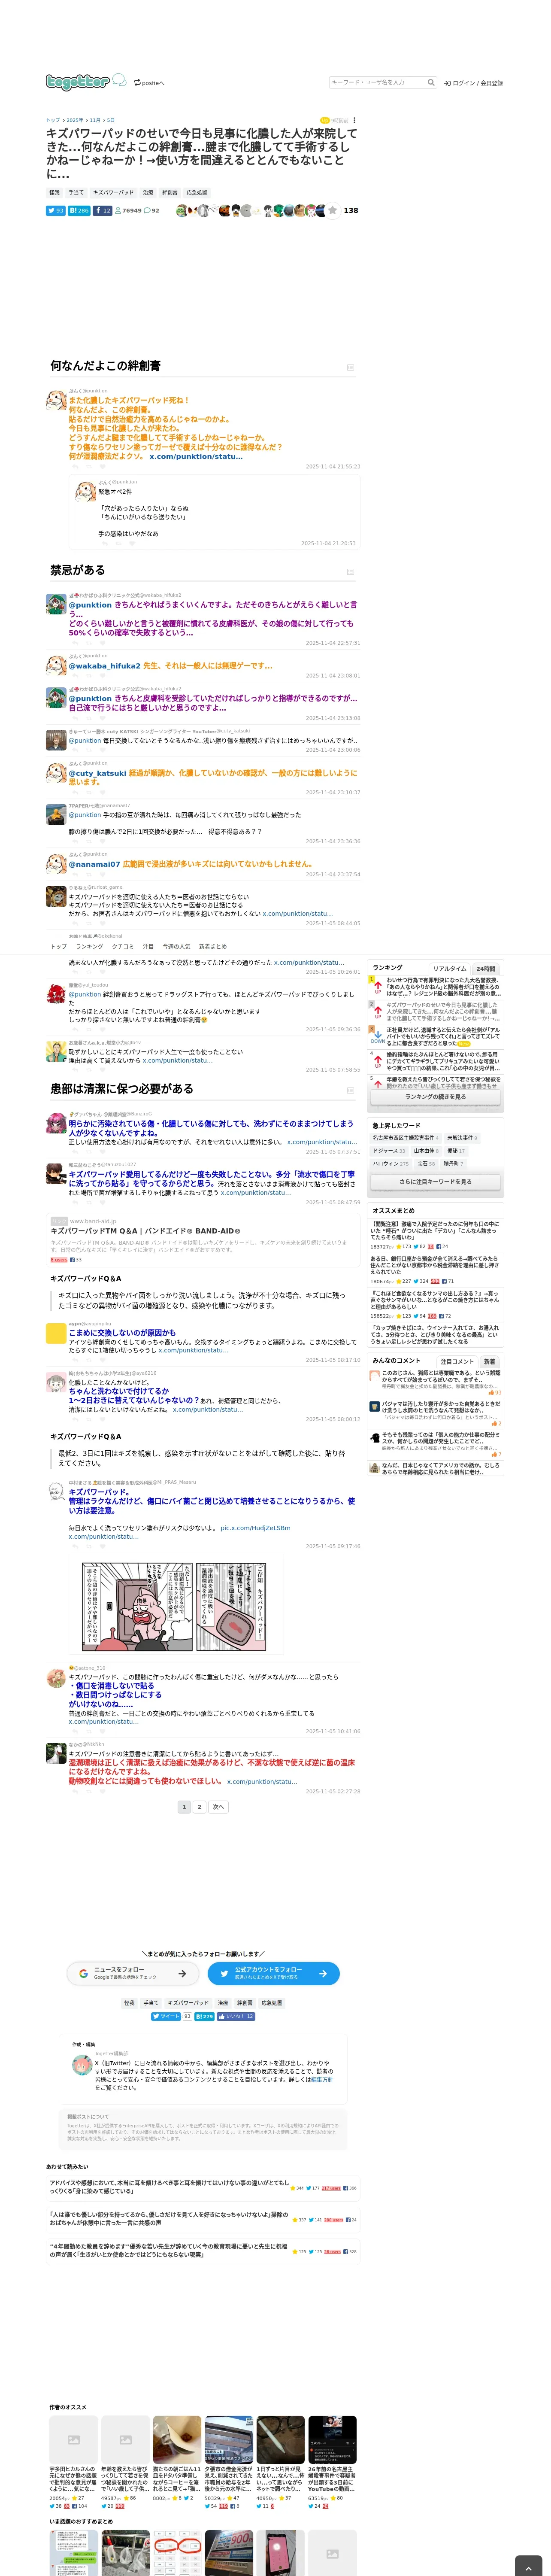This screenshot has height=2576, width=551.
Task: Open the drink-photo thumbnail under 作者のオススメ
Action: click(176, 2440)
